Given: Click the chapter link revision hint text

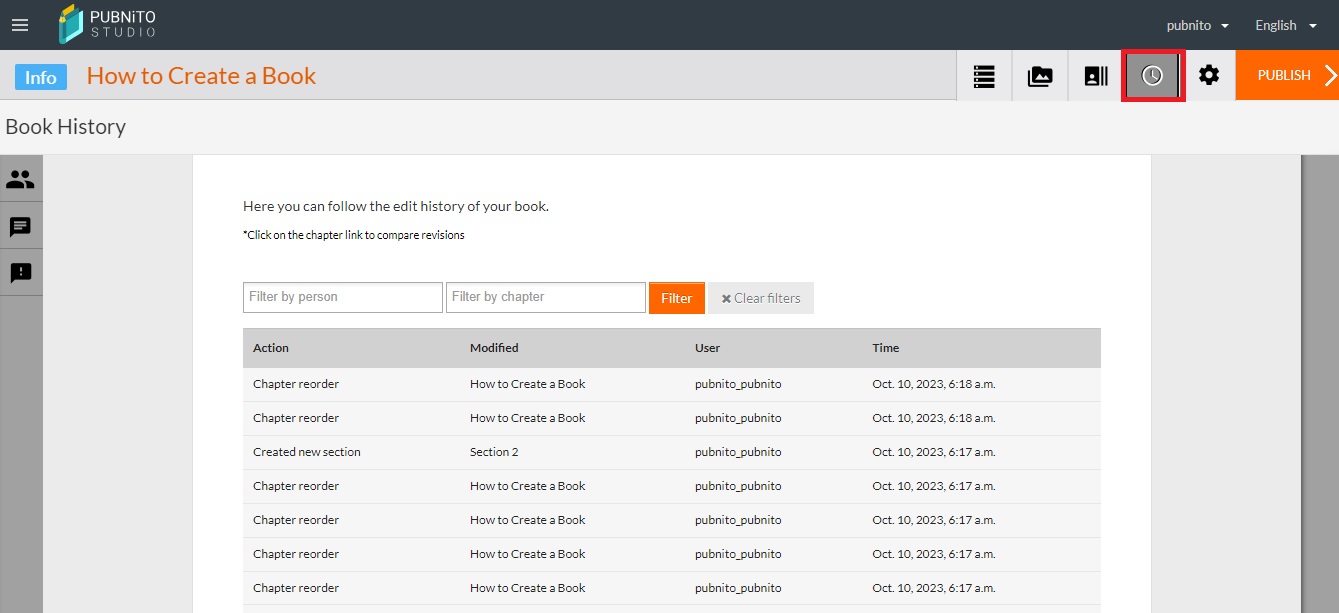Looking at the screenshot, I should (x=354, y=235).
